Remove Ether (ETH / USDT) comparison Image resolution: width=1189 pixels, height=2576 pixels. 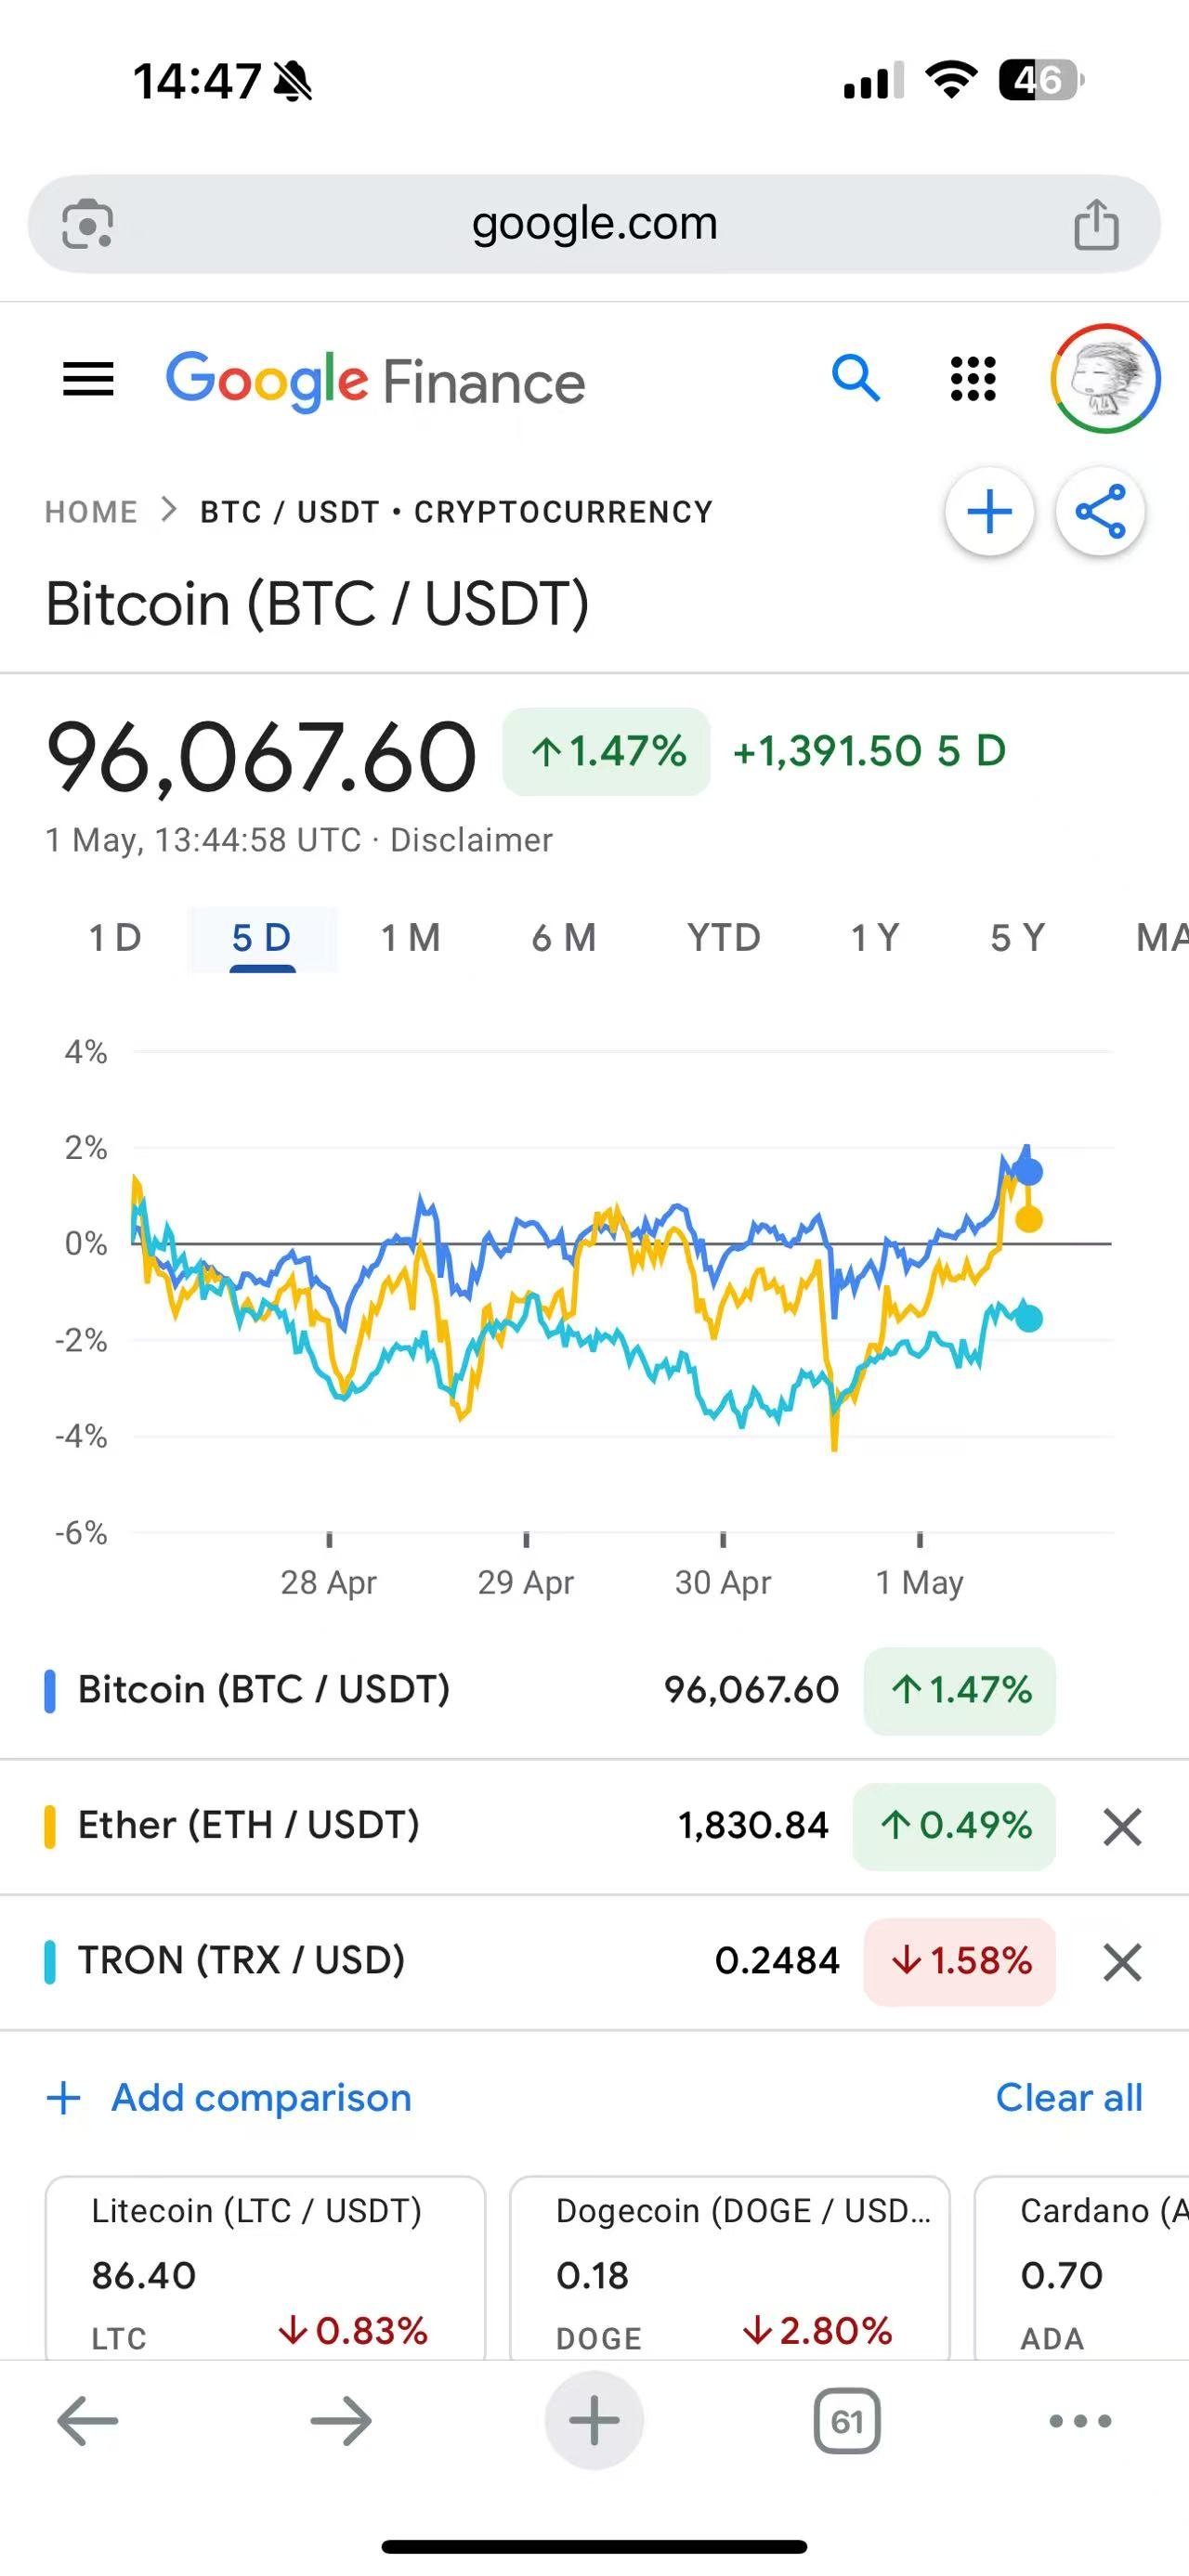(1121, 1827)
